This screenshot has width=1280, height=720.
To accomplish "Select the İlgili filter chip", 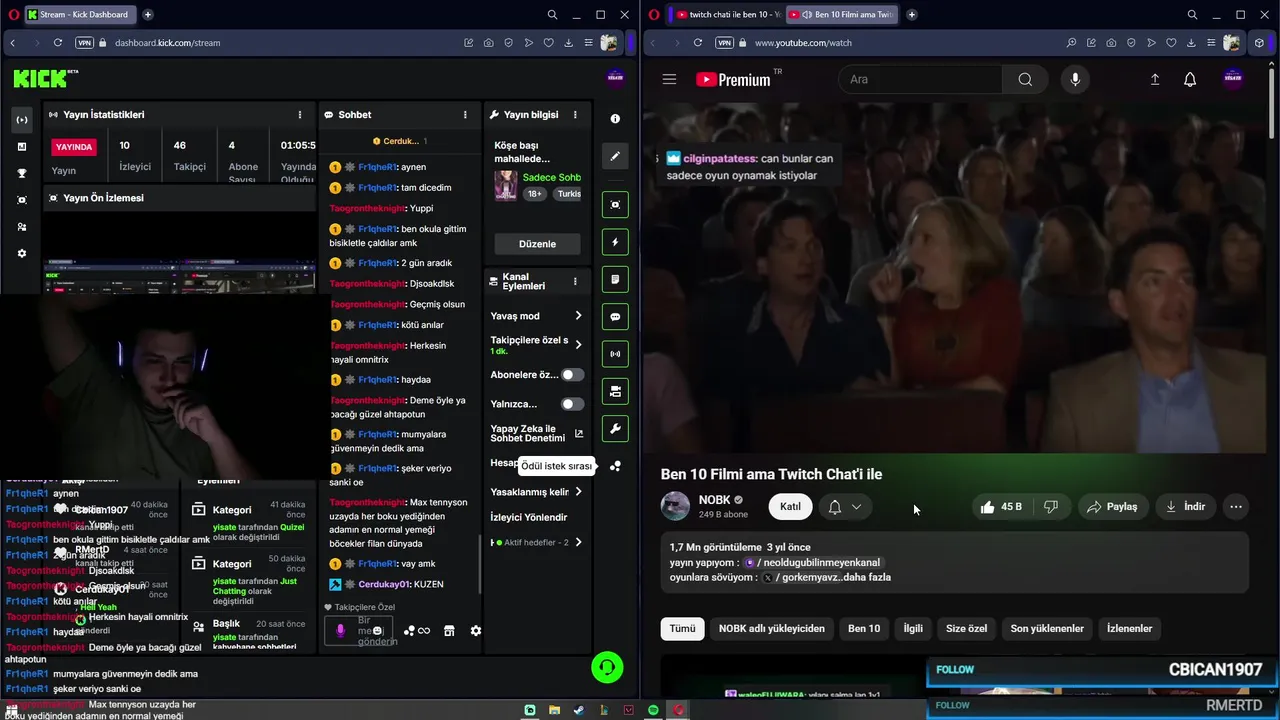I will coord(913,629).
